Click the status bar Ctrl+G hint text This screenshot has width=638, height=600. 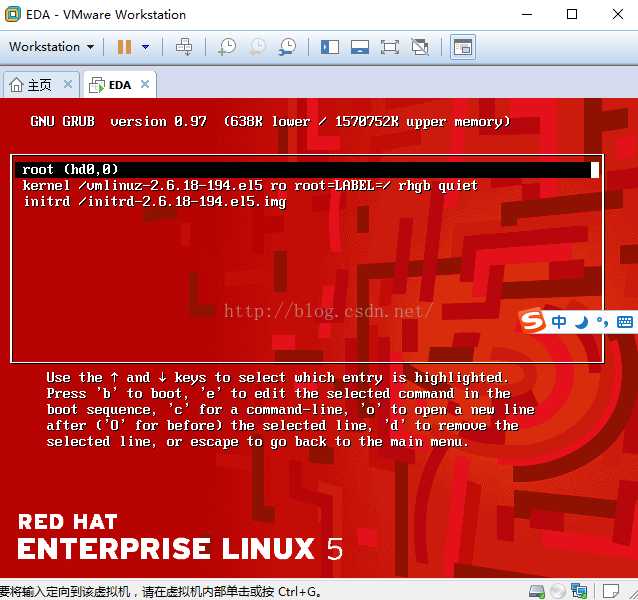click(160, 591)
